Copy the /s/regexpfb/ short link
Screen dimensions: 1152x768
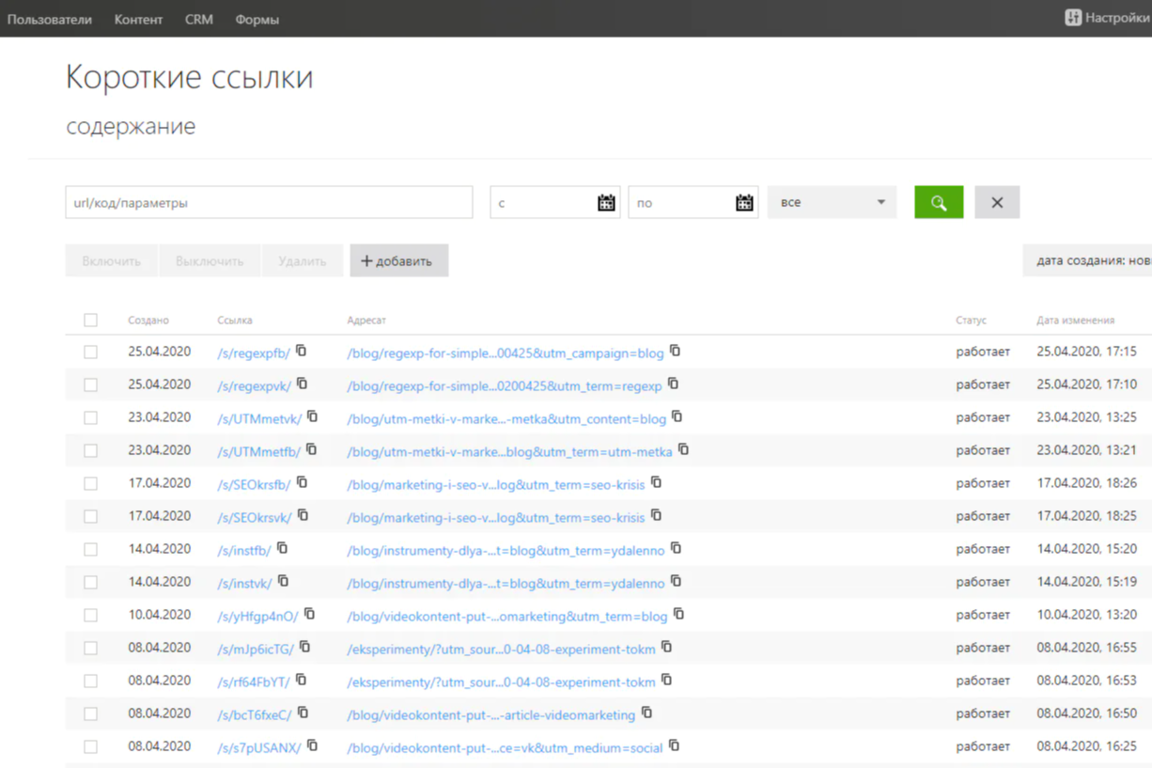coord(301,351)
